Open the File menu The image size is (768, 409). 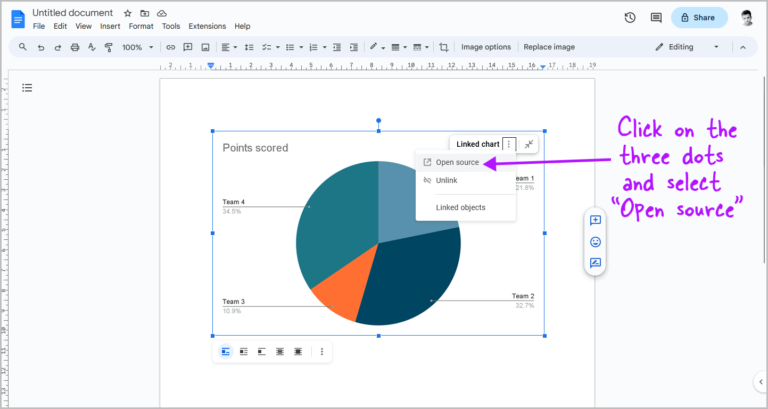click(x=39, y=26)
